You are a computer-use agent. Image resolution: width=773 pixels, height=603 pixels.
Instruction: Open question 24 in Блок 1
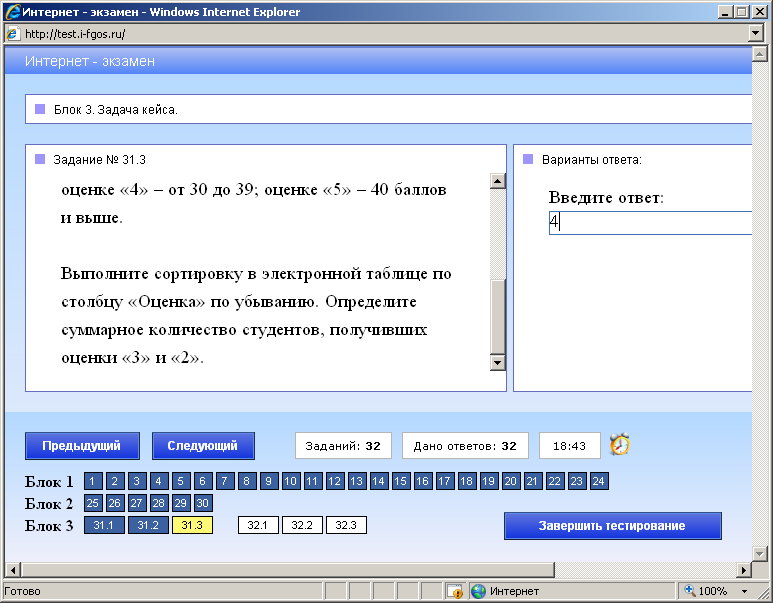(599, 481)
